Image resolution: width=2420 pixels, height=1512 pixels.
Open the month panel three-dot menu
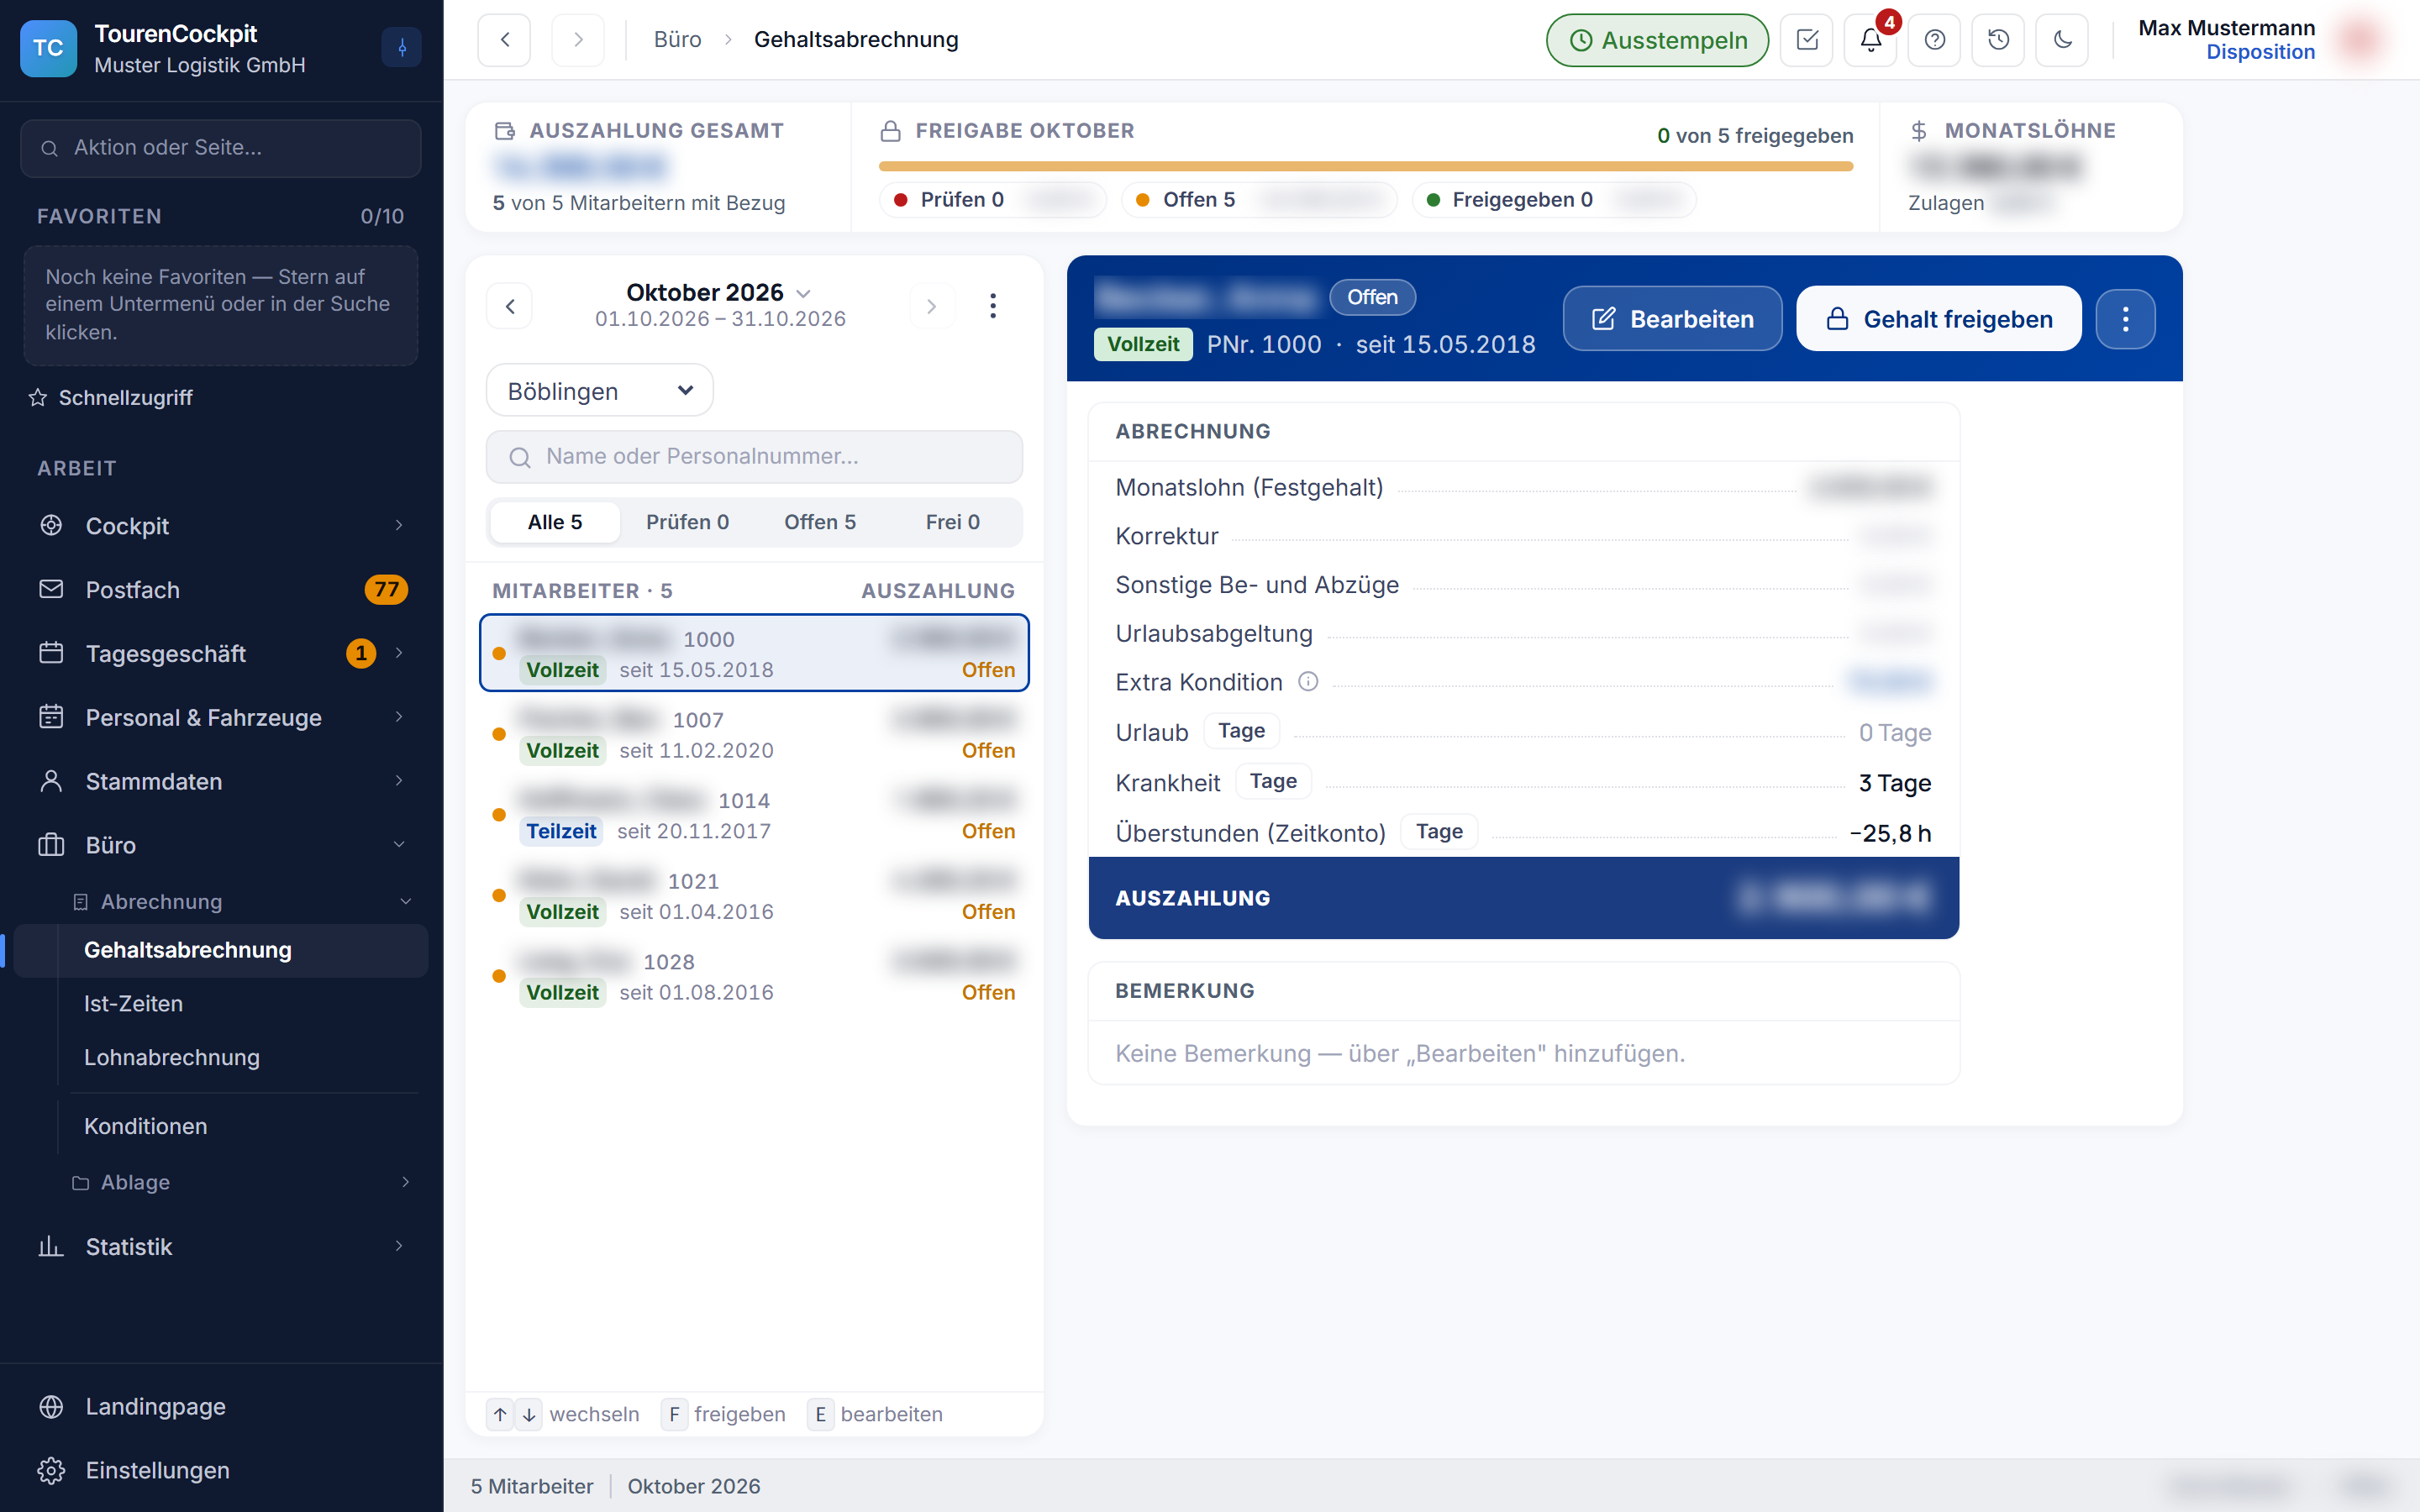tap(993, 306)
